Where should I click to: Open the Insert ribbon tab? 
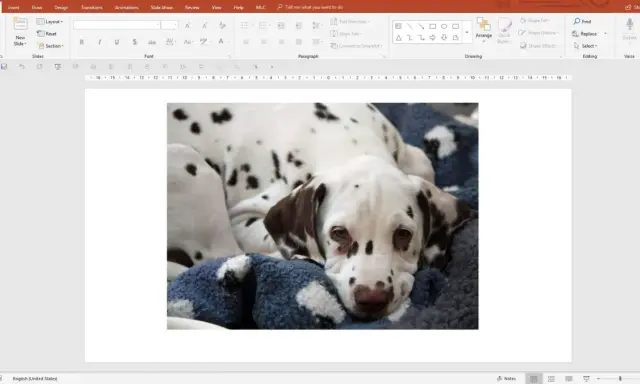click(13, 7)
